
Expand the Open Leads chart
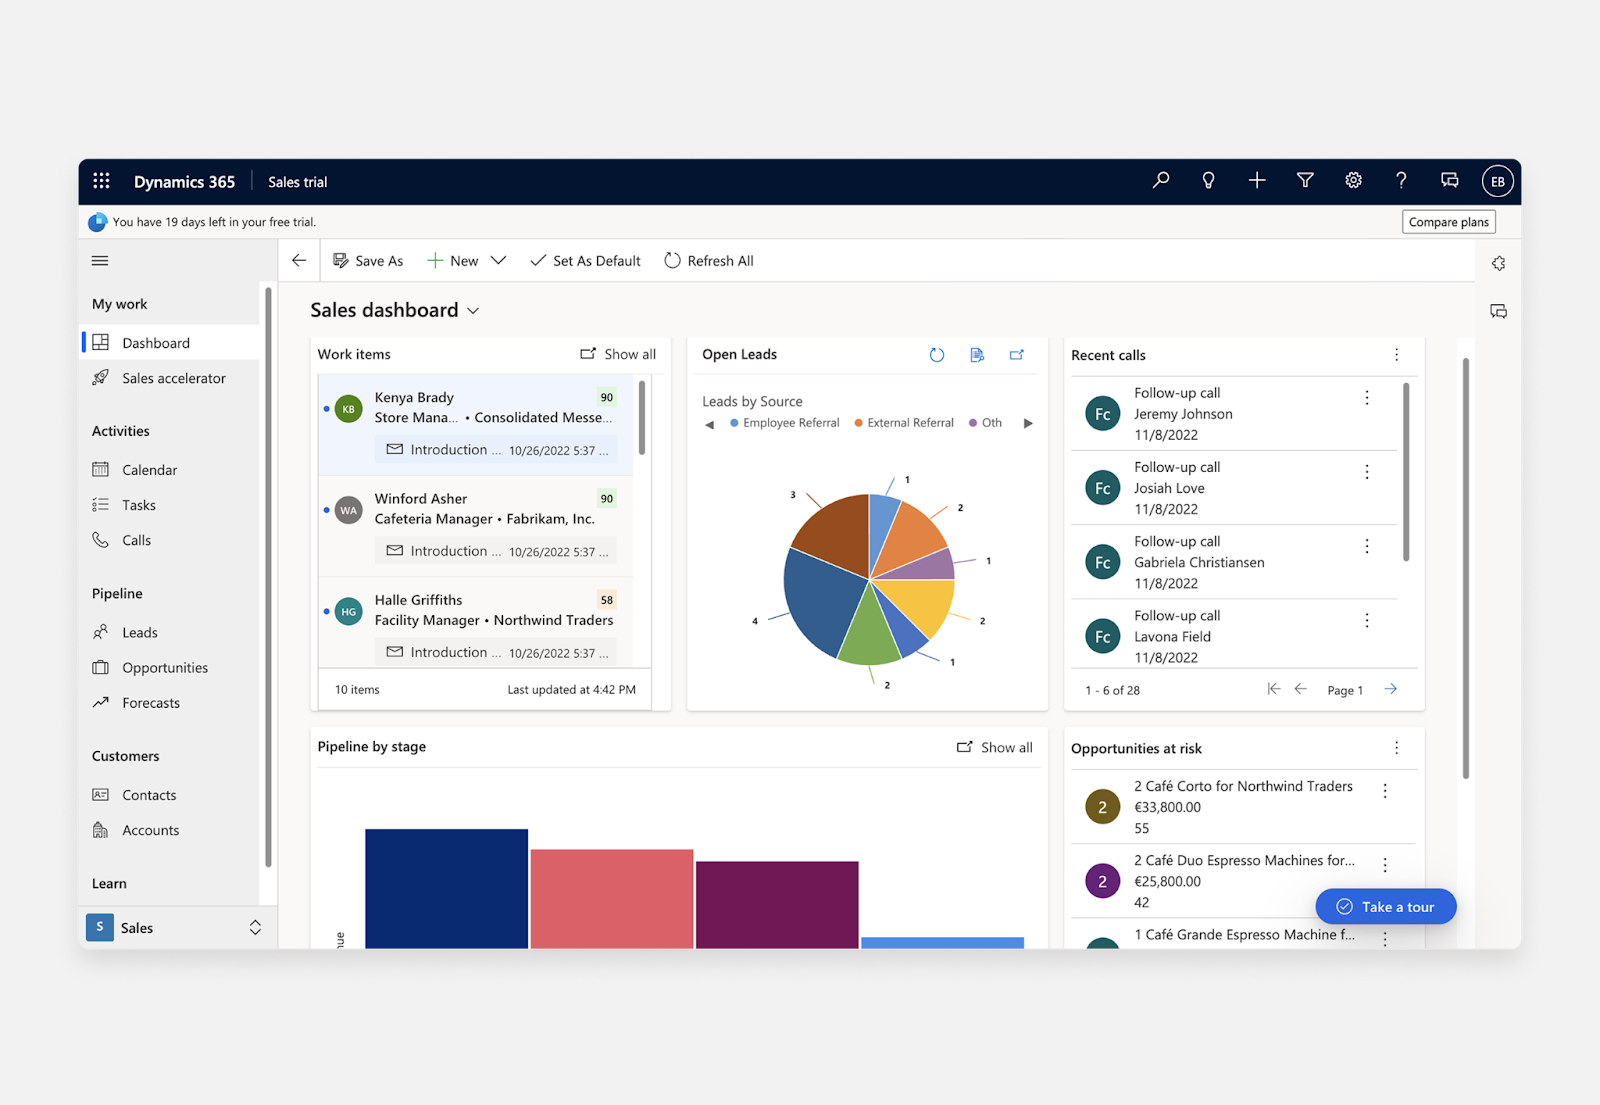click(1017, 355)
